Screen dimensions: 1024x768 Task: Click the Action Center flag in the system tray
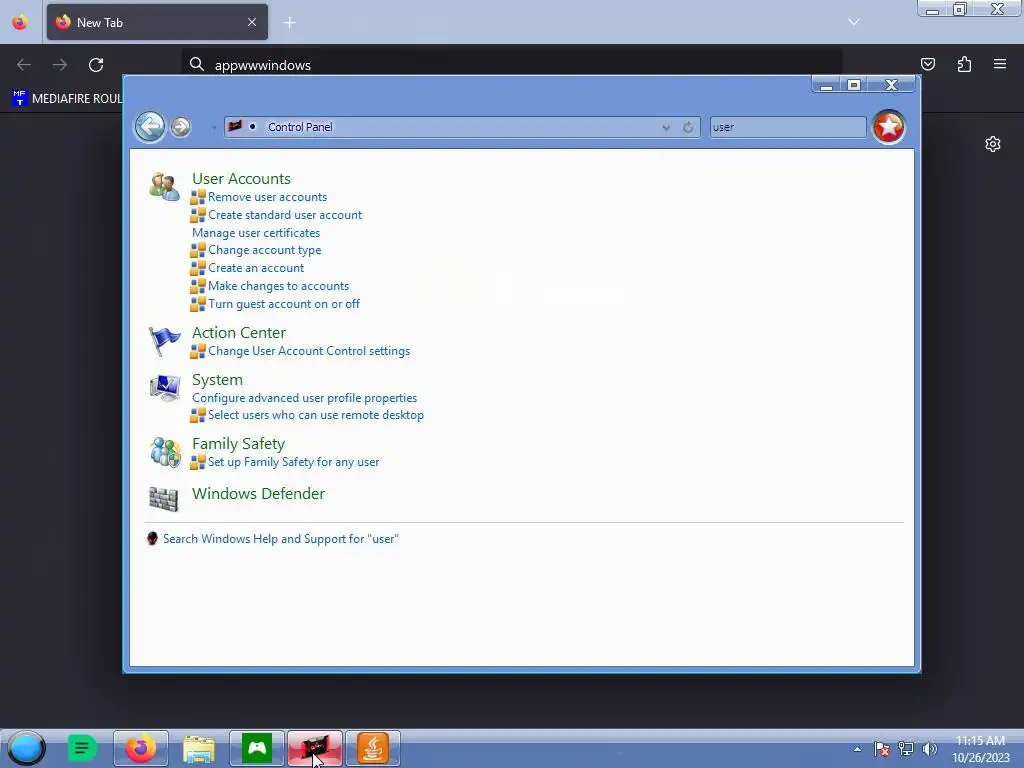(x=882, y=749)
